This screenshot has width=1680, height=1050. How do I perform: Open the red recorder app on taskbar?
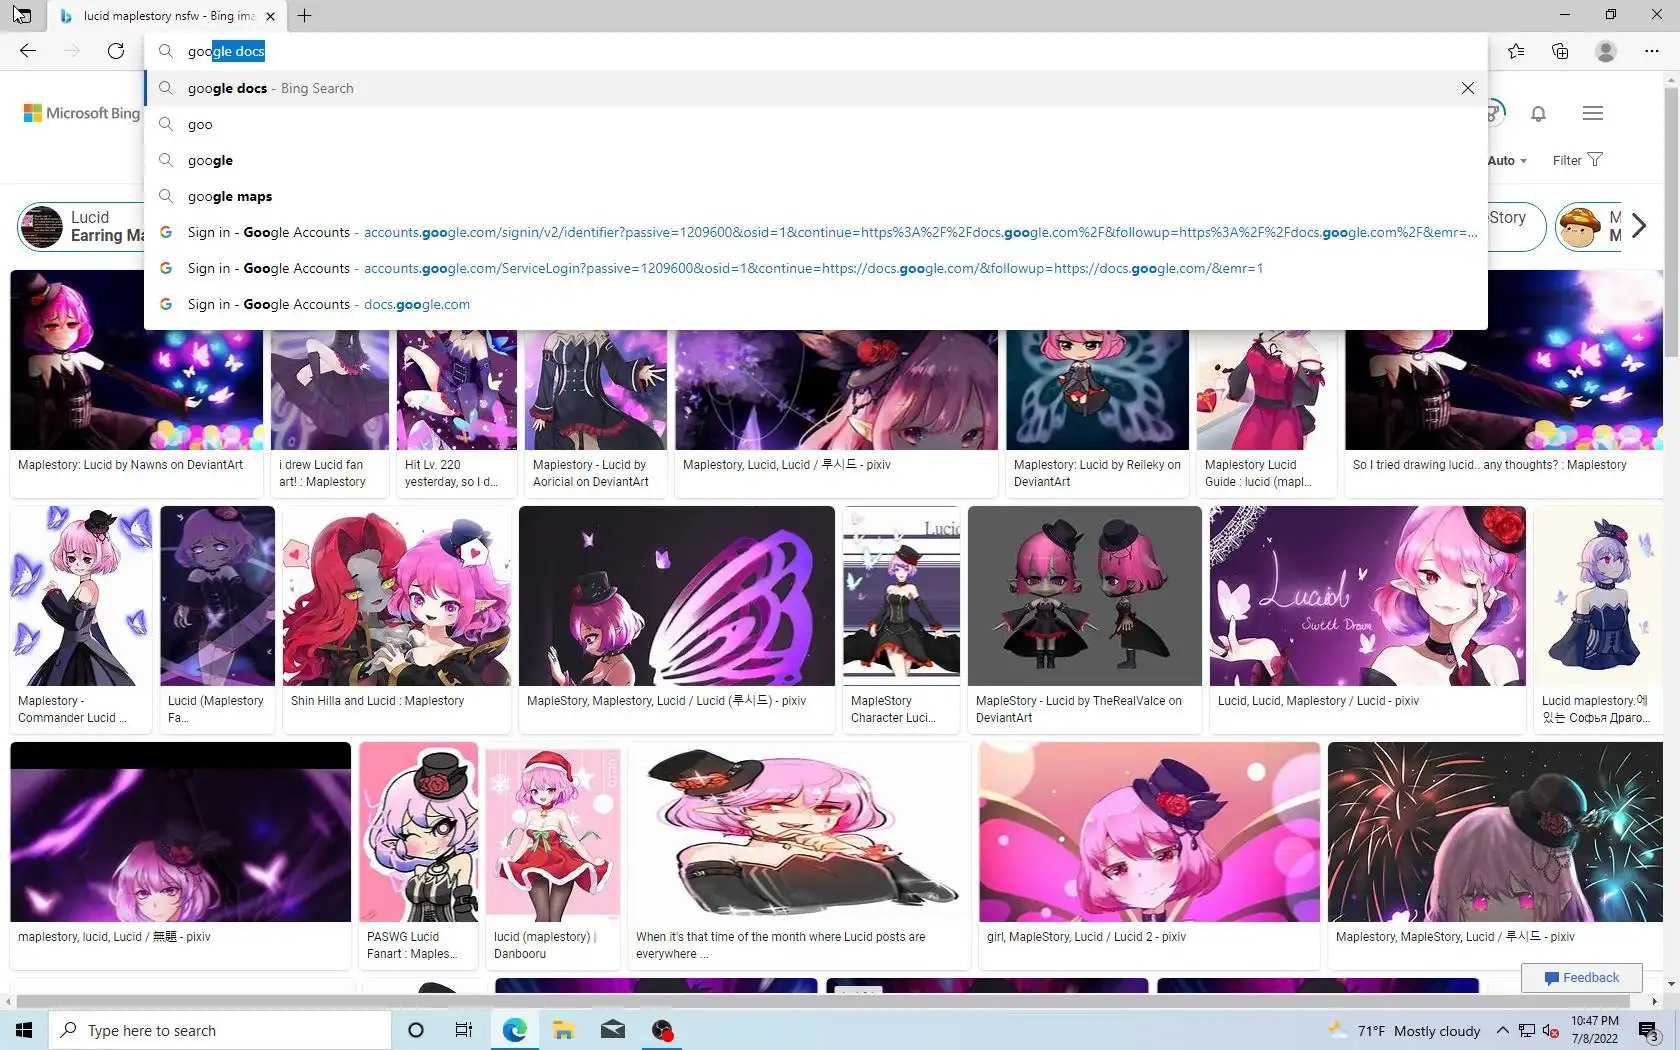tap(662, 1030)
